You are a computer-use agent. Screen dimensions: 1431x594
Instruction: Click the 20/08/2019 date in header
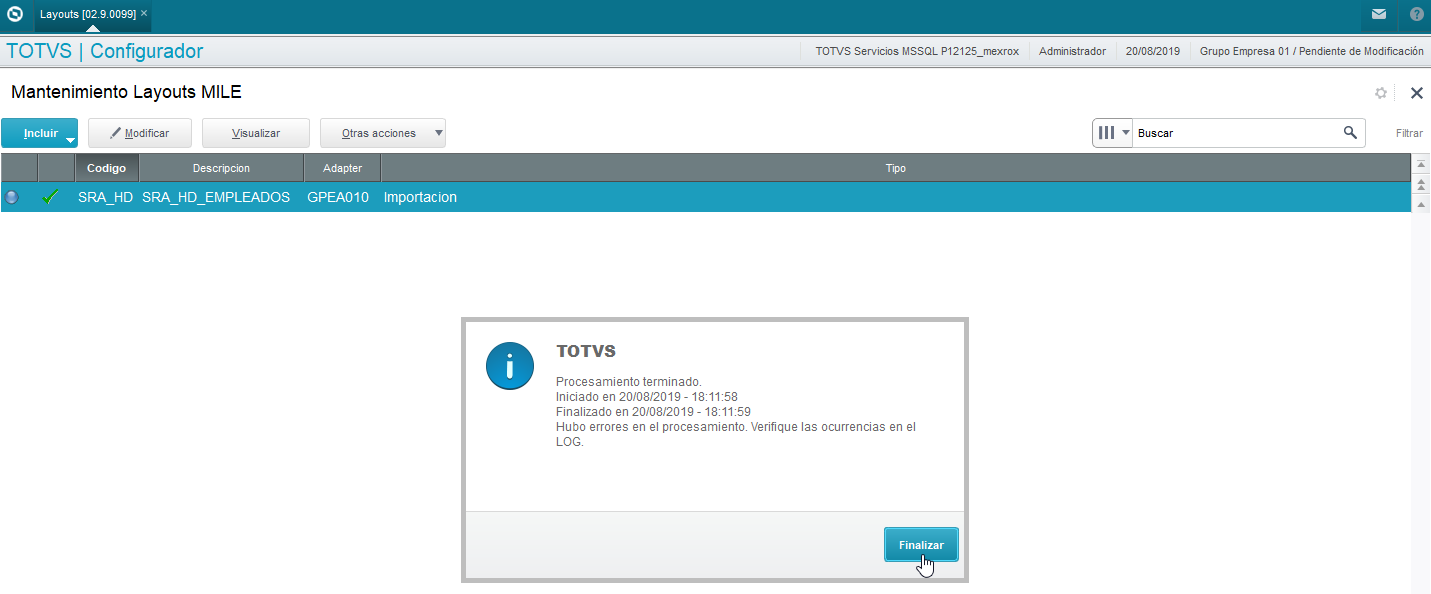click(1153, 51)
